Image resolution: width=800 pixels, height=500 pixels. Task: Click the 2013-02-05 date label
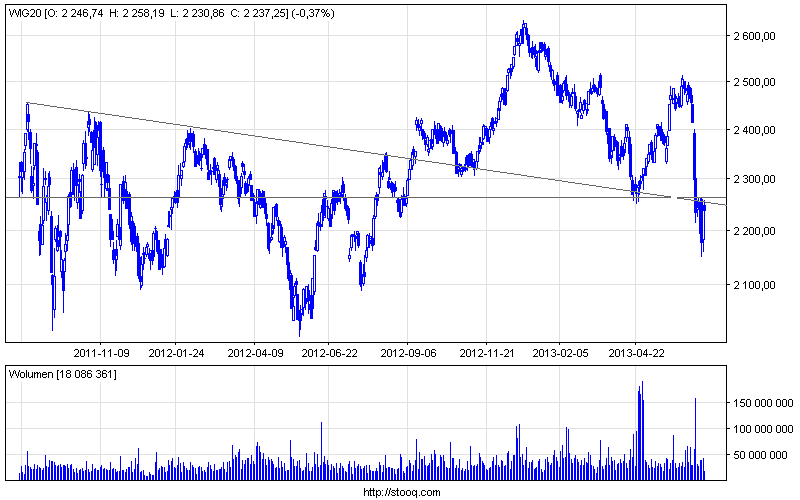(x=560, y=353)
